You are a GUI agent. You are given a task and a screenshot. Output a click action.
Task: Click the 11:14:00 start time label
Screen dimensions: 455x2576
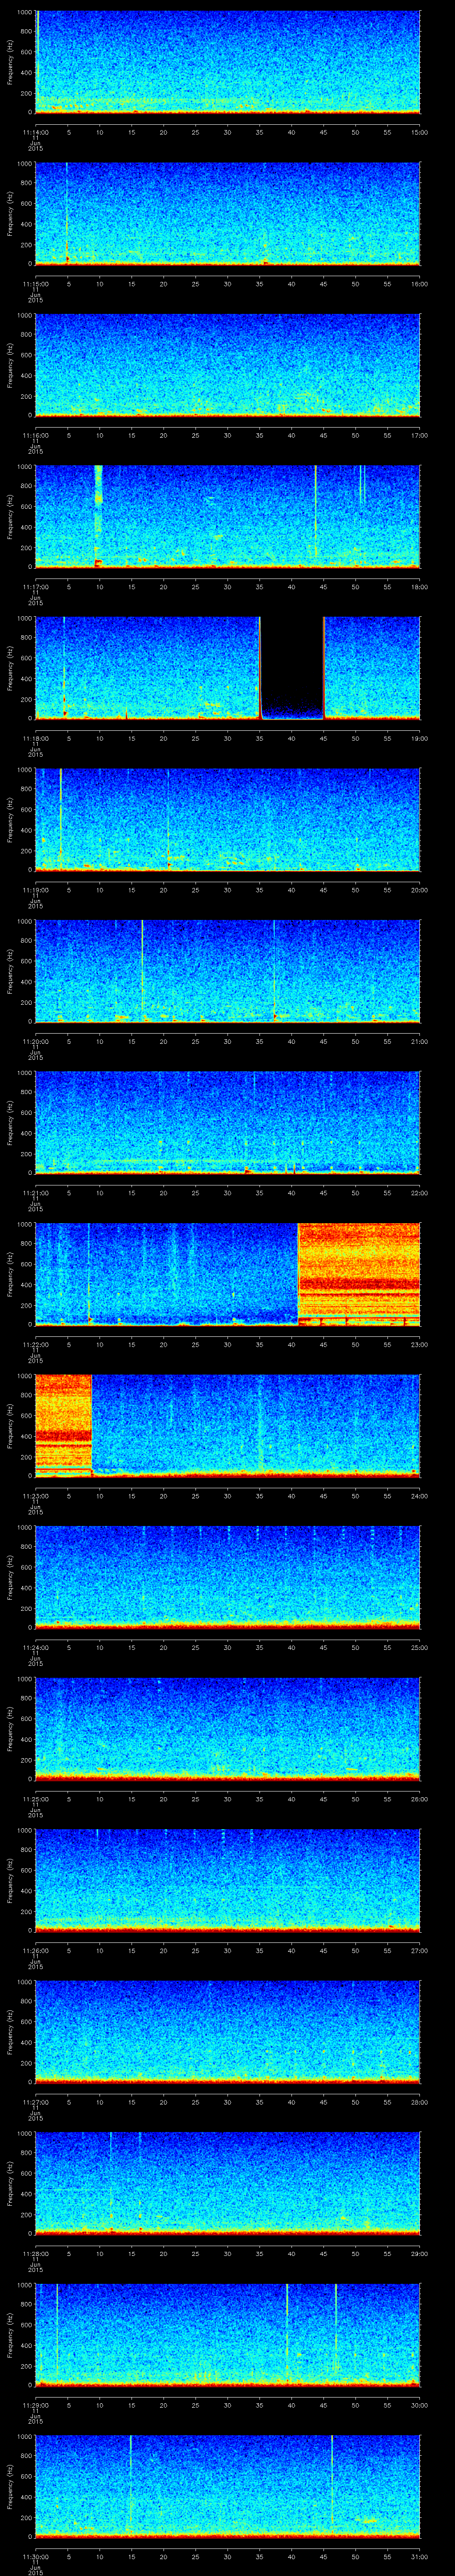pos(35,132)
